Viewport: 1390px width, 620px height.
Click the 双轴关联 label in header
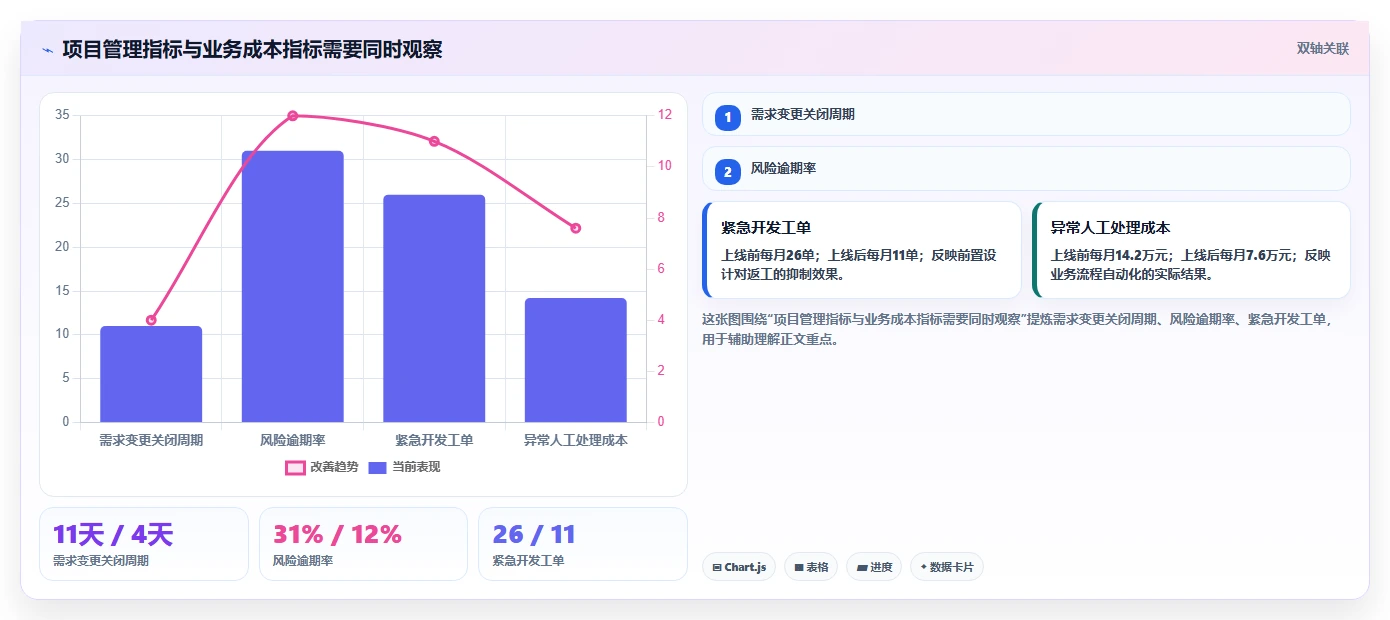[1323, 48]
